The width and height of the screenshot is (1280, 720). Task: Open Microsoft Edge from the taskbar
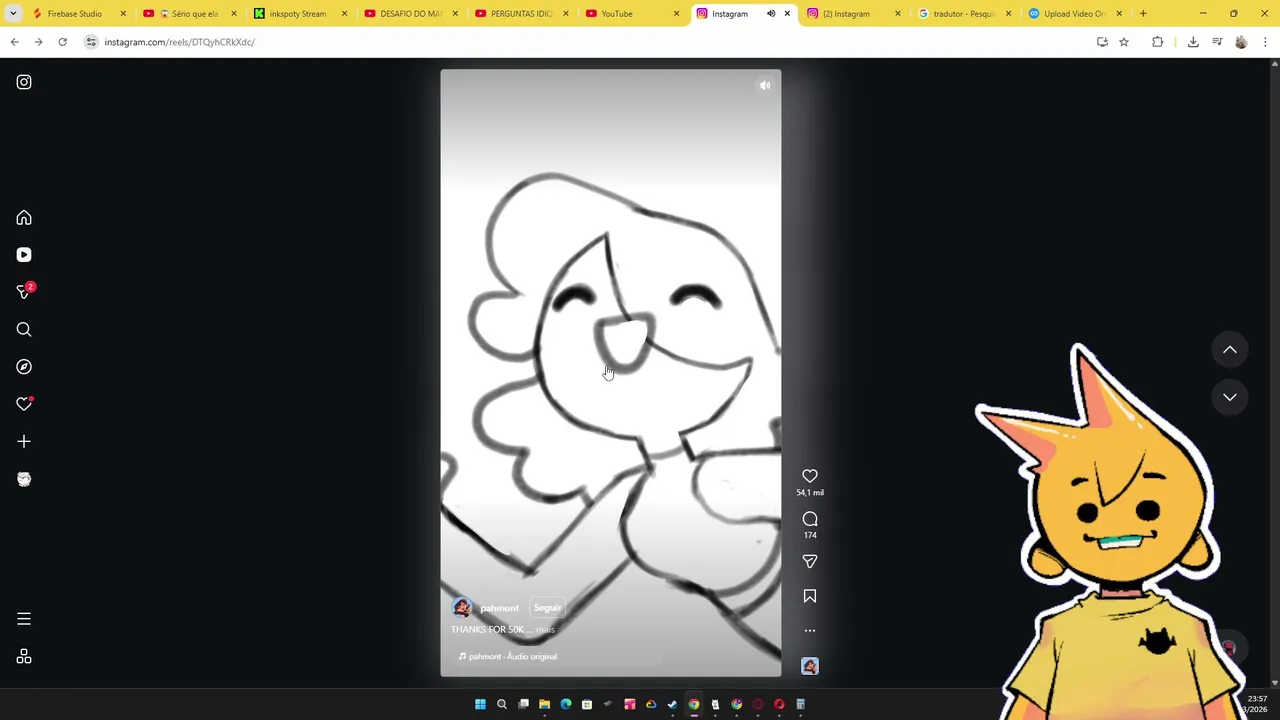click(x=566, y=705)
